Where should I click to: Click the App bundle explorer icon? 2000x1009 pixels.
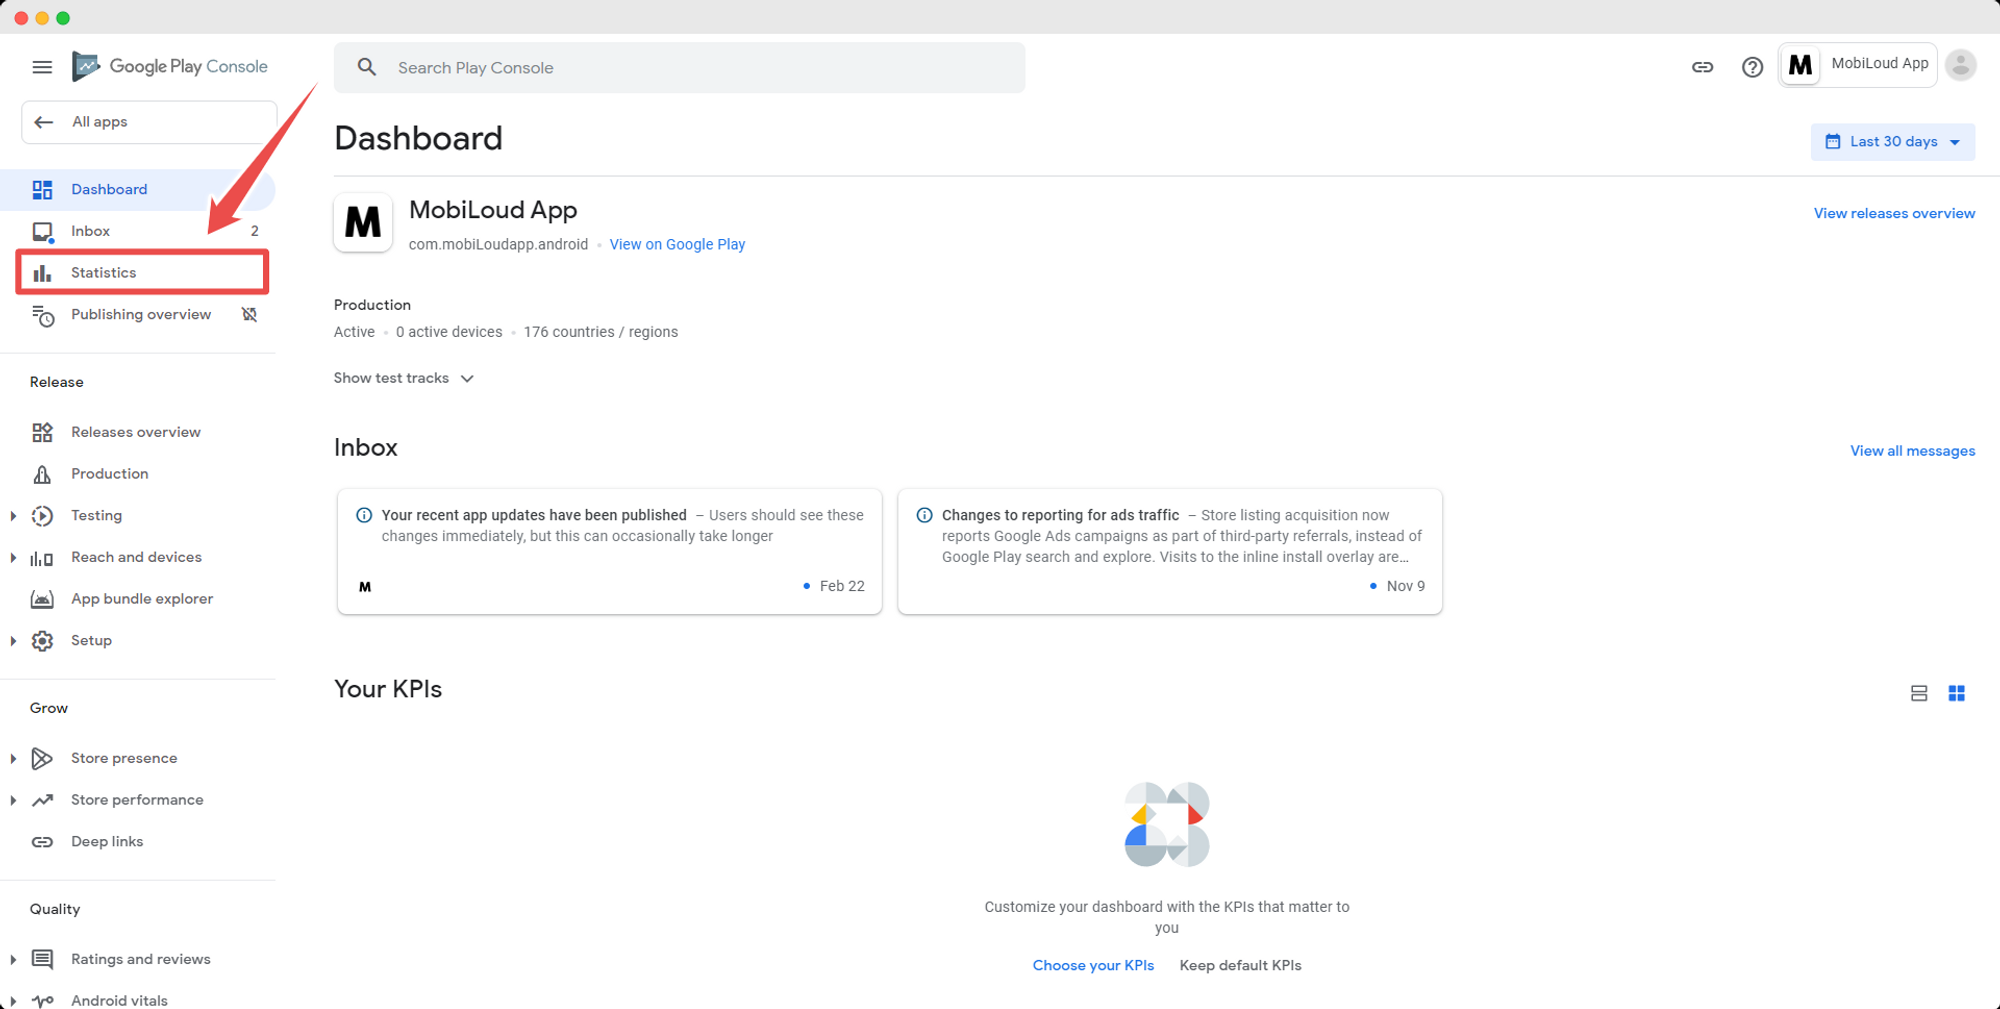42,599
